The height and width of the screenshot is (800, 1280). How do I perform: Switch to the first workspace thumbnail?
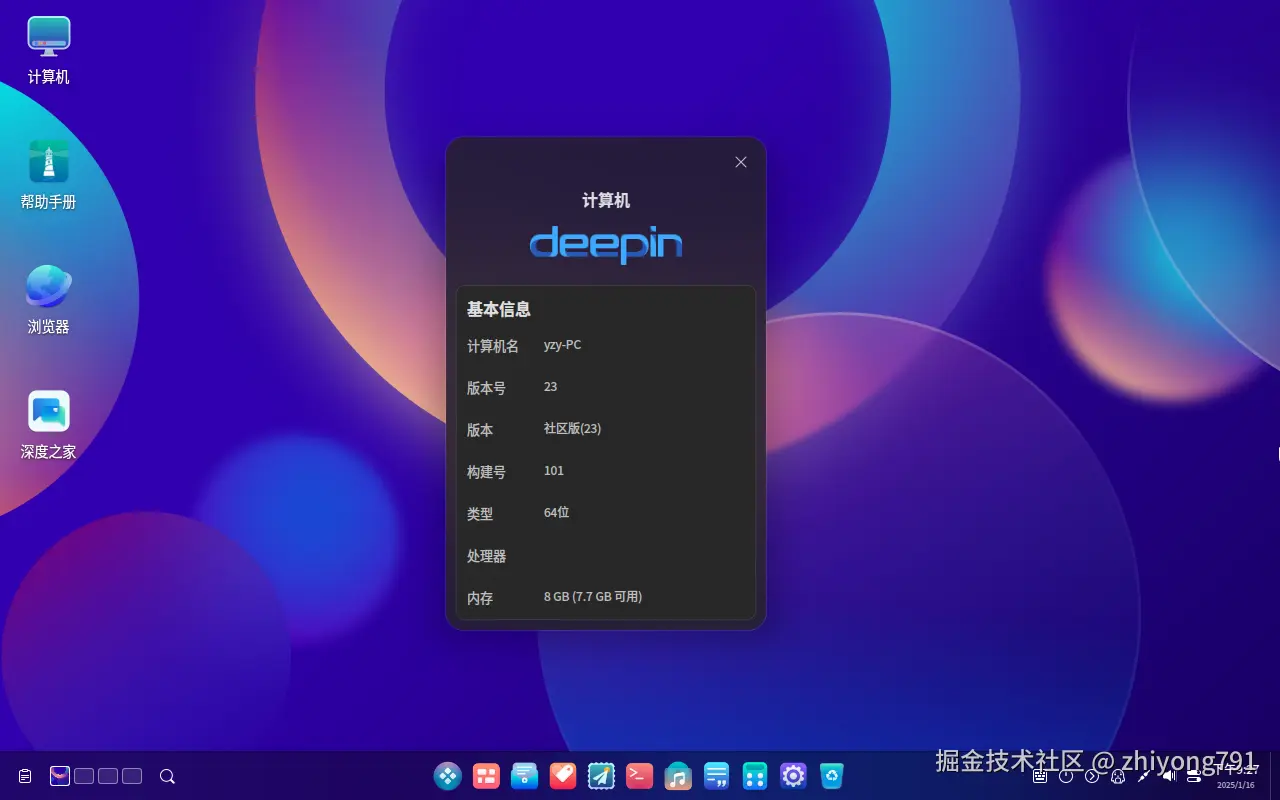(x=60, y=776)
